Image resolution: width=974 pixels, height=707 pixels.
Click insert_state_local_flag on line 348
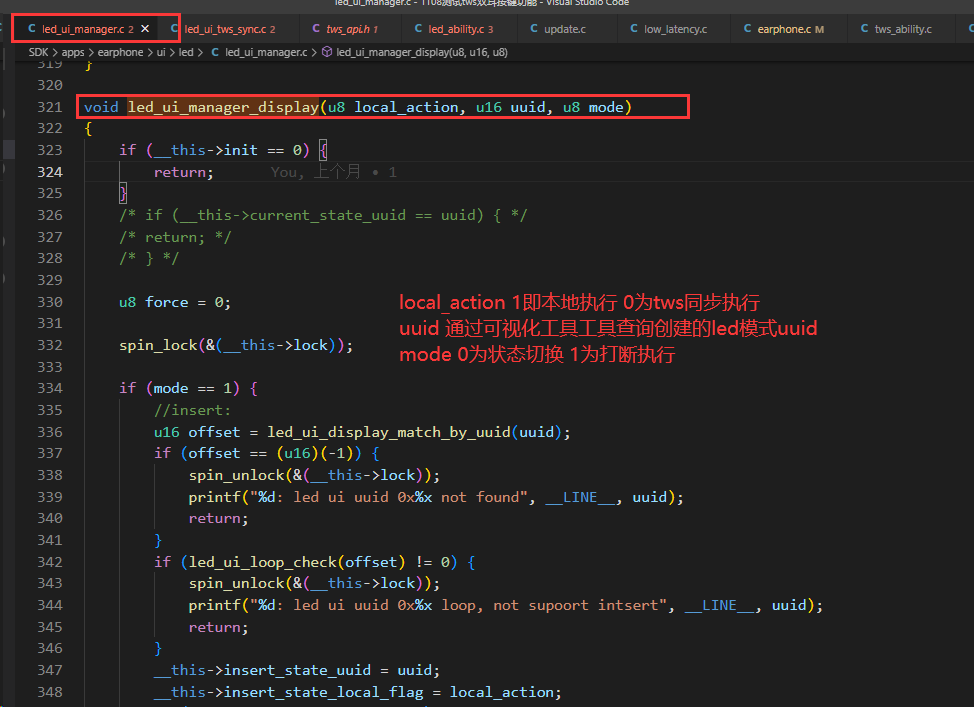323,692
